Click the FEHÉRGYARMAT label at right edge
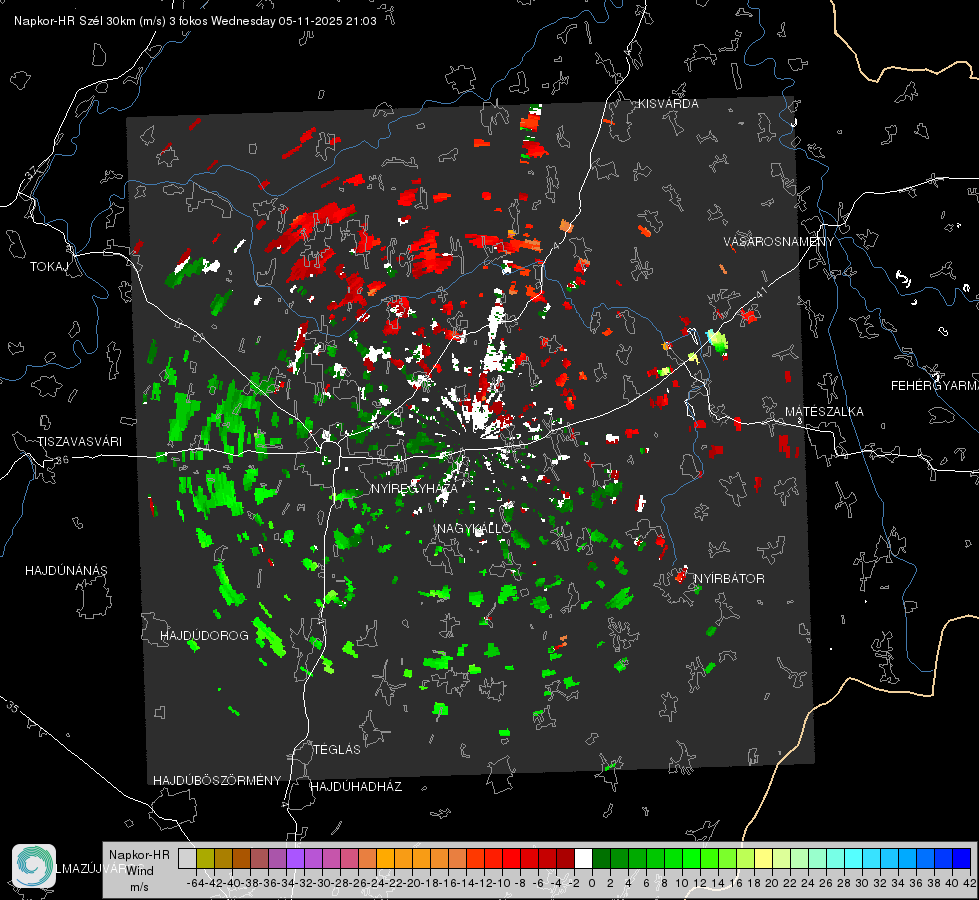Screen dimensions: 979x900 click(x=934, y=386)
